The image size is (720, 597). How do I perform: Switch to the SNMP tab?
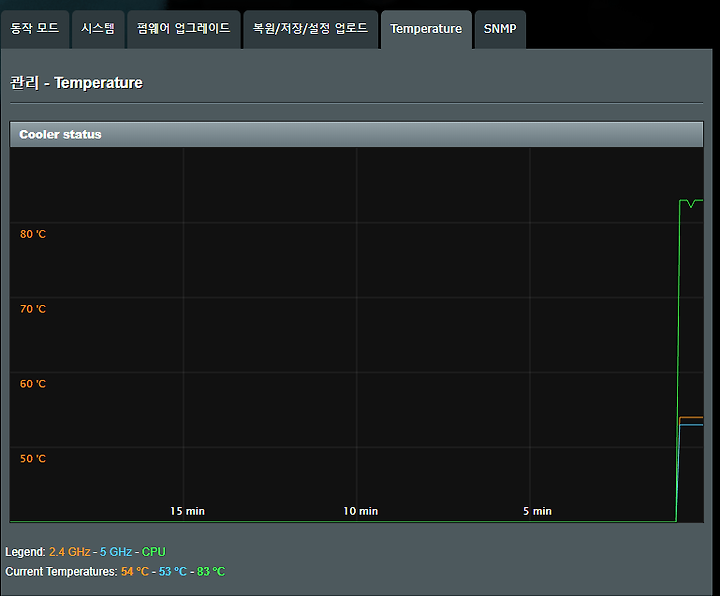pos(500,29)
